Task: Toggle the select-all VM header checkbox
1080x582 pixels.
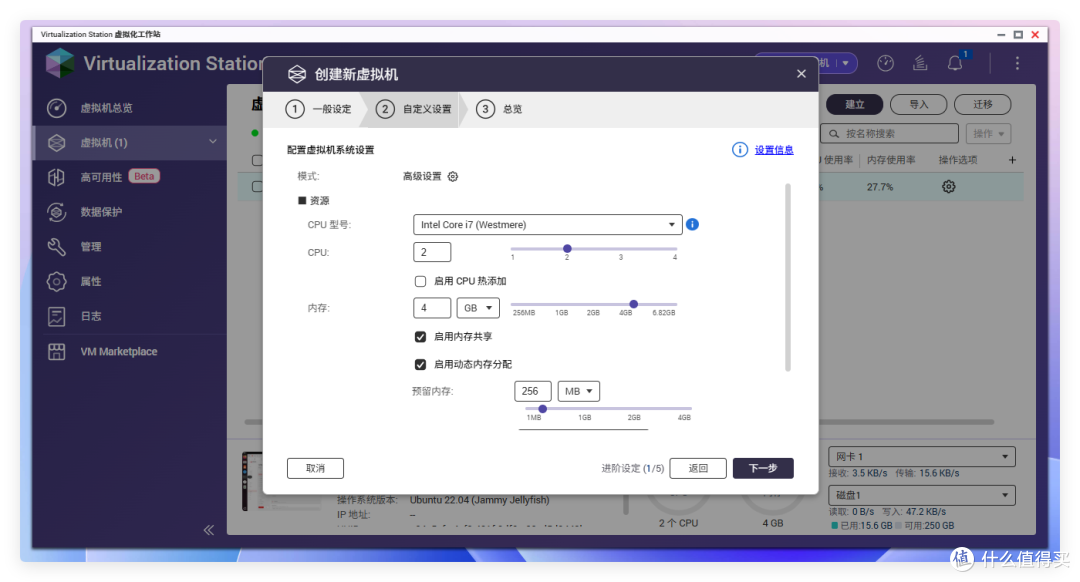Action: coord(257,160)
